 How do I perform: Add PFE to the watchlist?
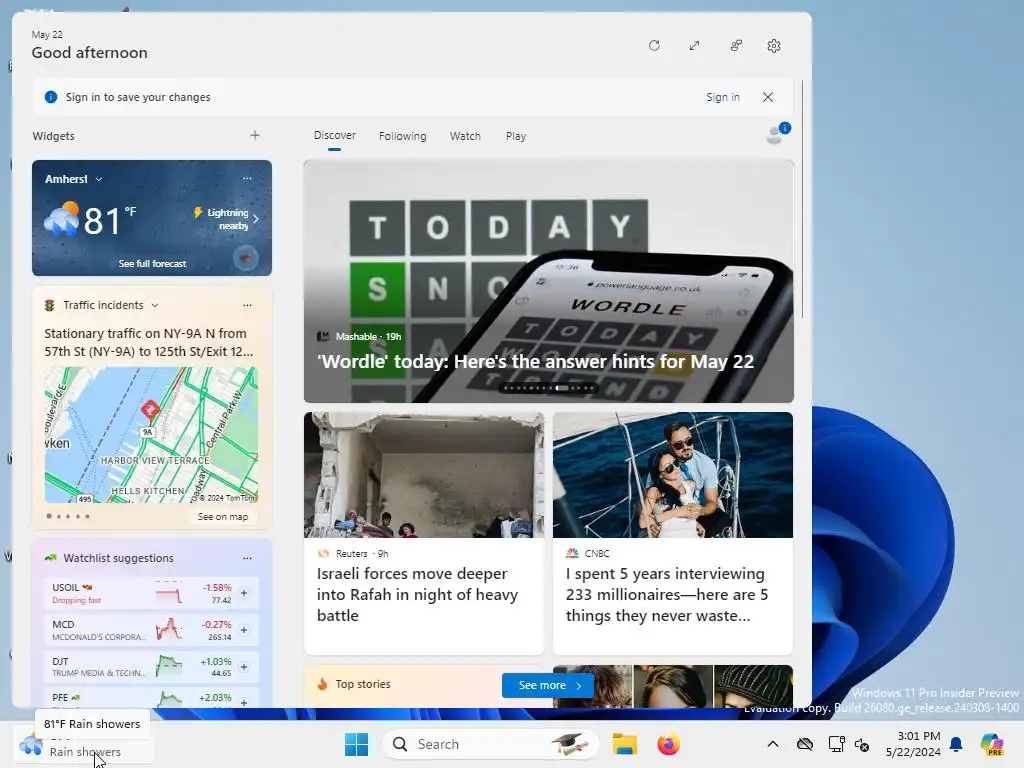pyautogui.click(x=244, y=702)
